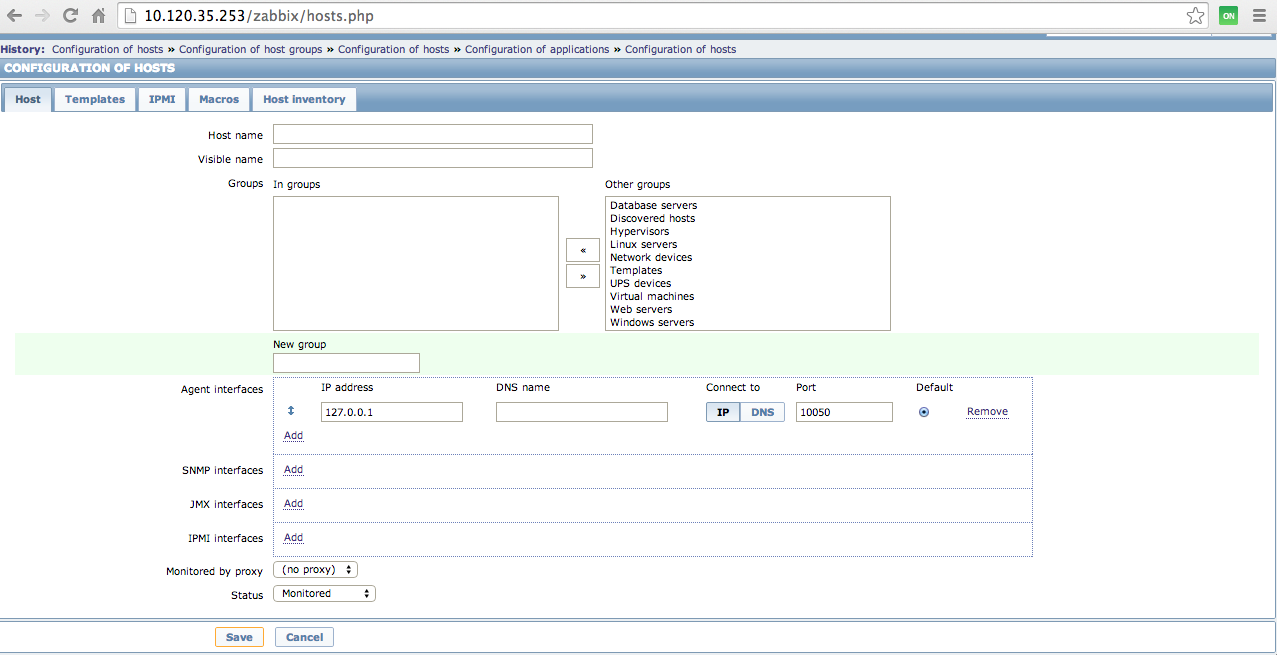Click the empty In groups list box
This screenshot has height=655, width=1277.
416,263
